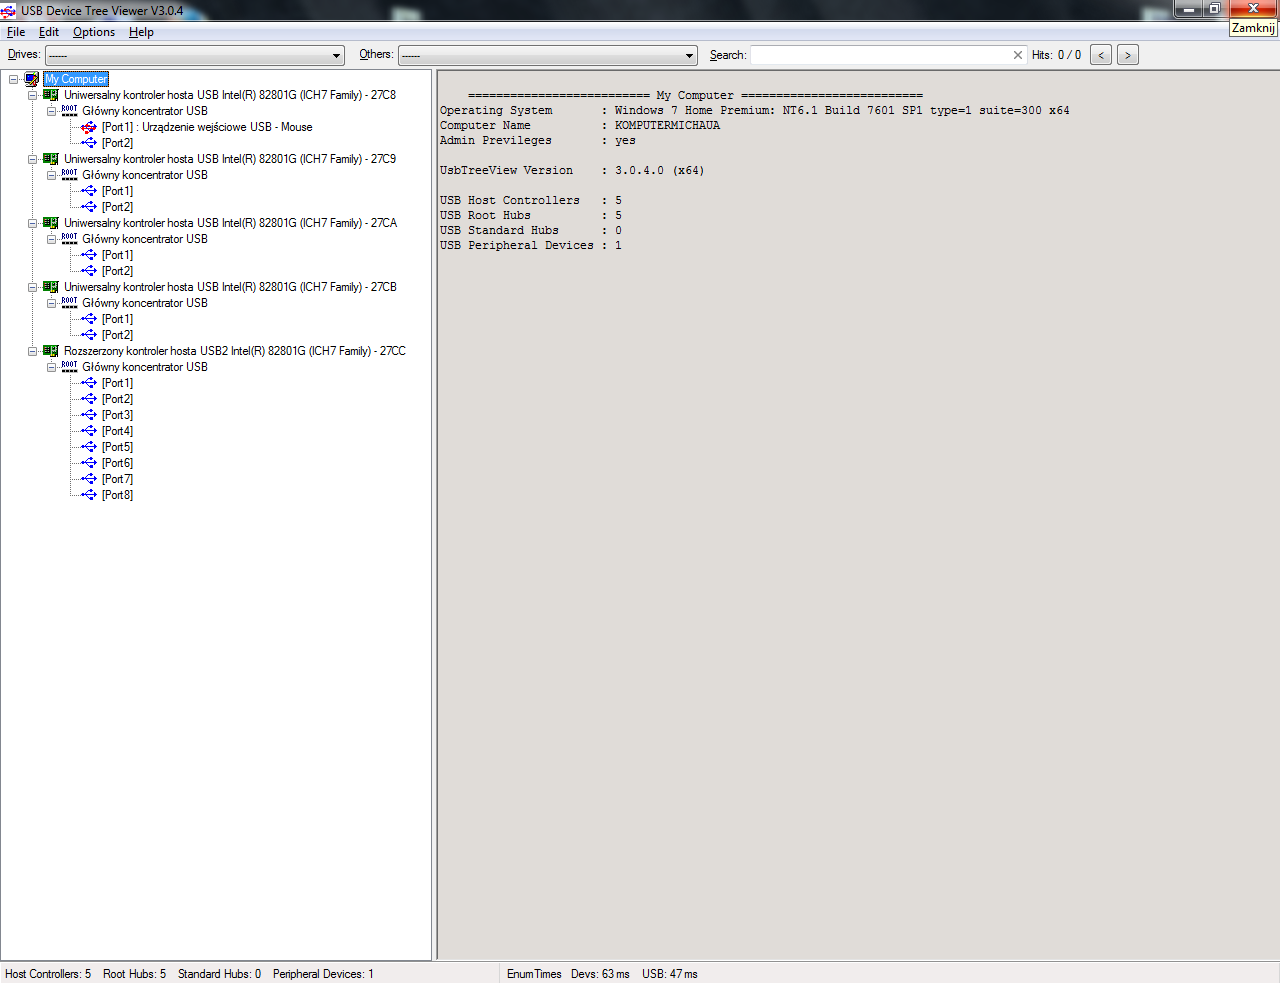Viewport: 1280px width, 984px height.
Task: Click the 27C9 host controller icon
Action: (51, 159)
